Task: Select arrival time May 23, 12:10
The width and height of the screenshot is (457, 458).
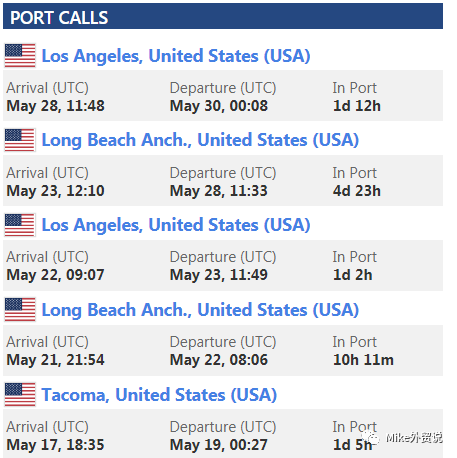Action: point(55,191)
